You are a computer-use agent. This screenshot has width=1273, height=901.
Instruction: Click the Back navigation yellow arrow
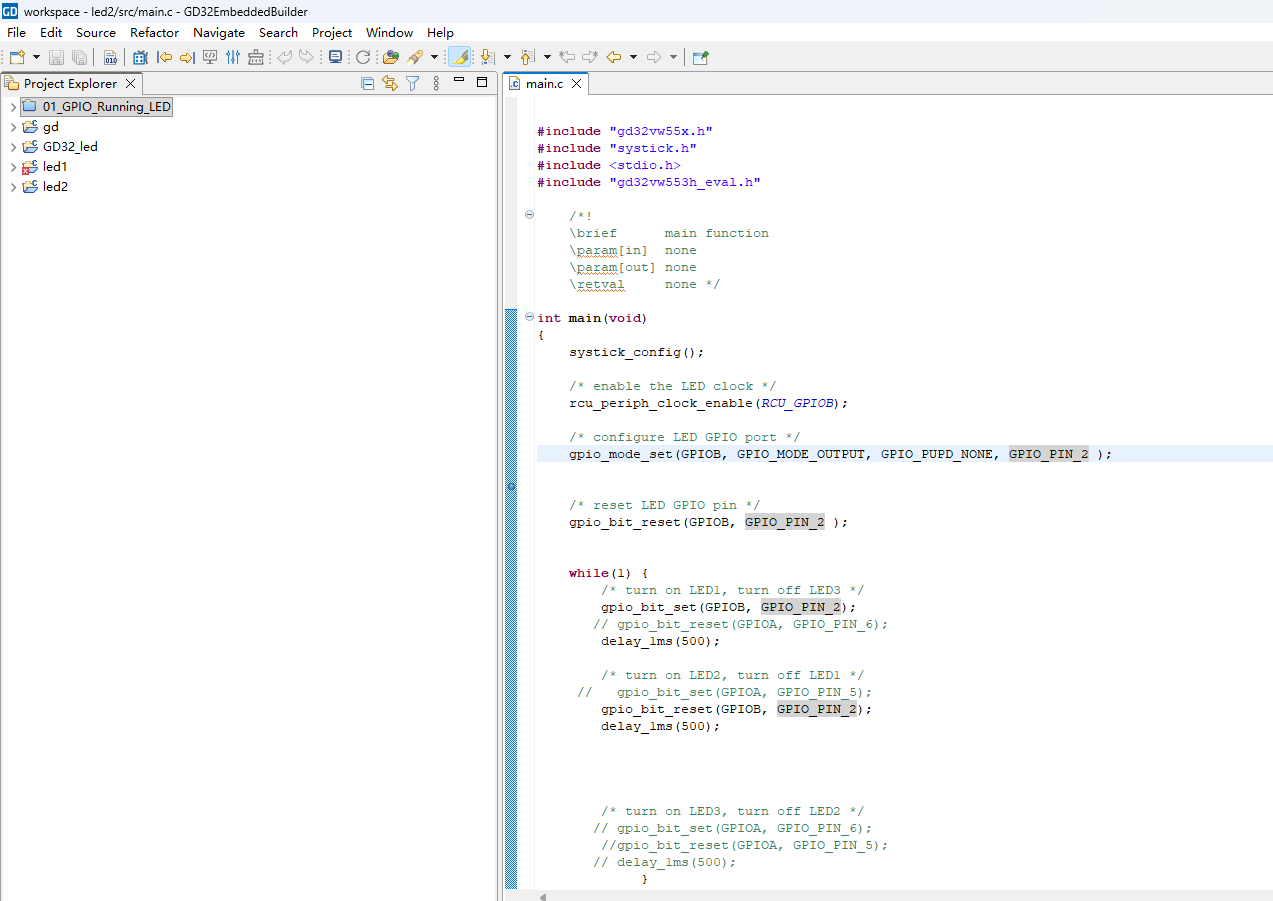614,58
